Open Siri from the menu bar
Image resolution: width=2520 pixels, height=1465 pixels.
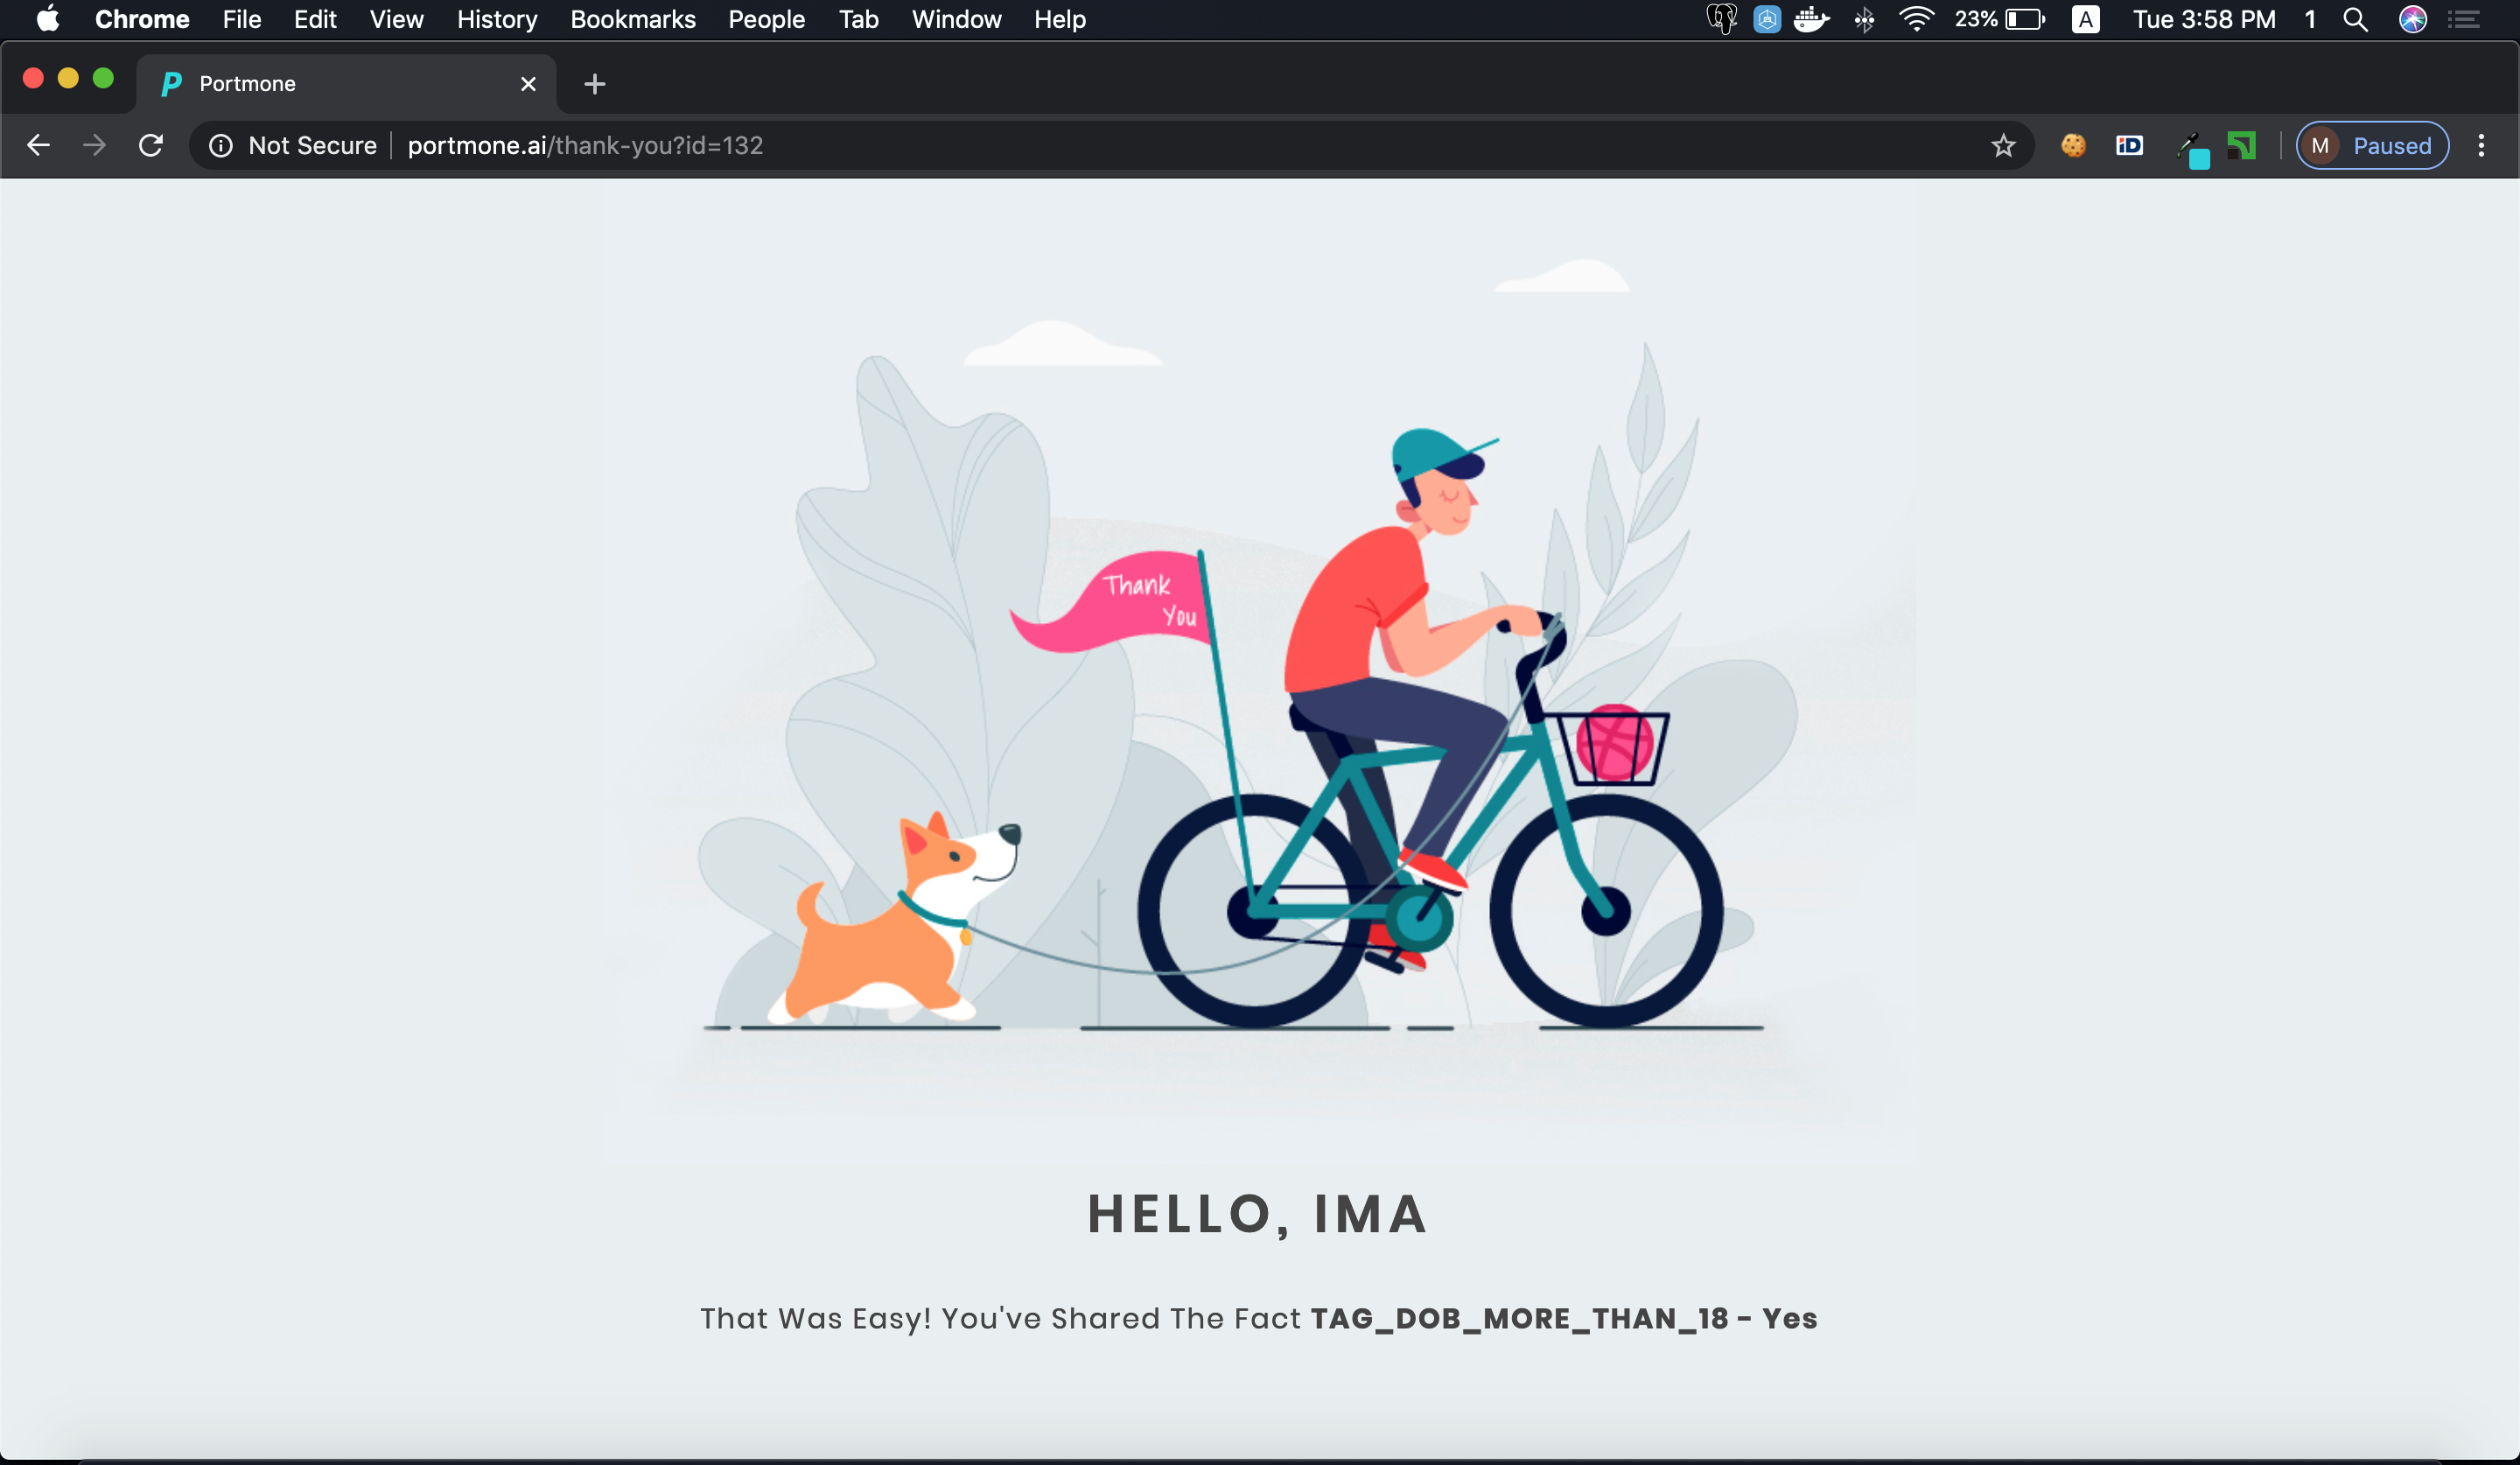pos(2412,19)
